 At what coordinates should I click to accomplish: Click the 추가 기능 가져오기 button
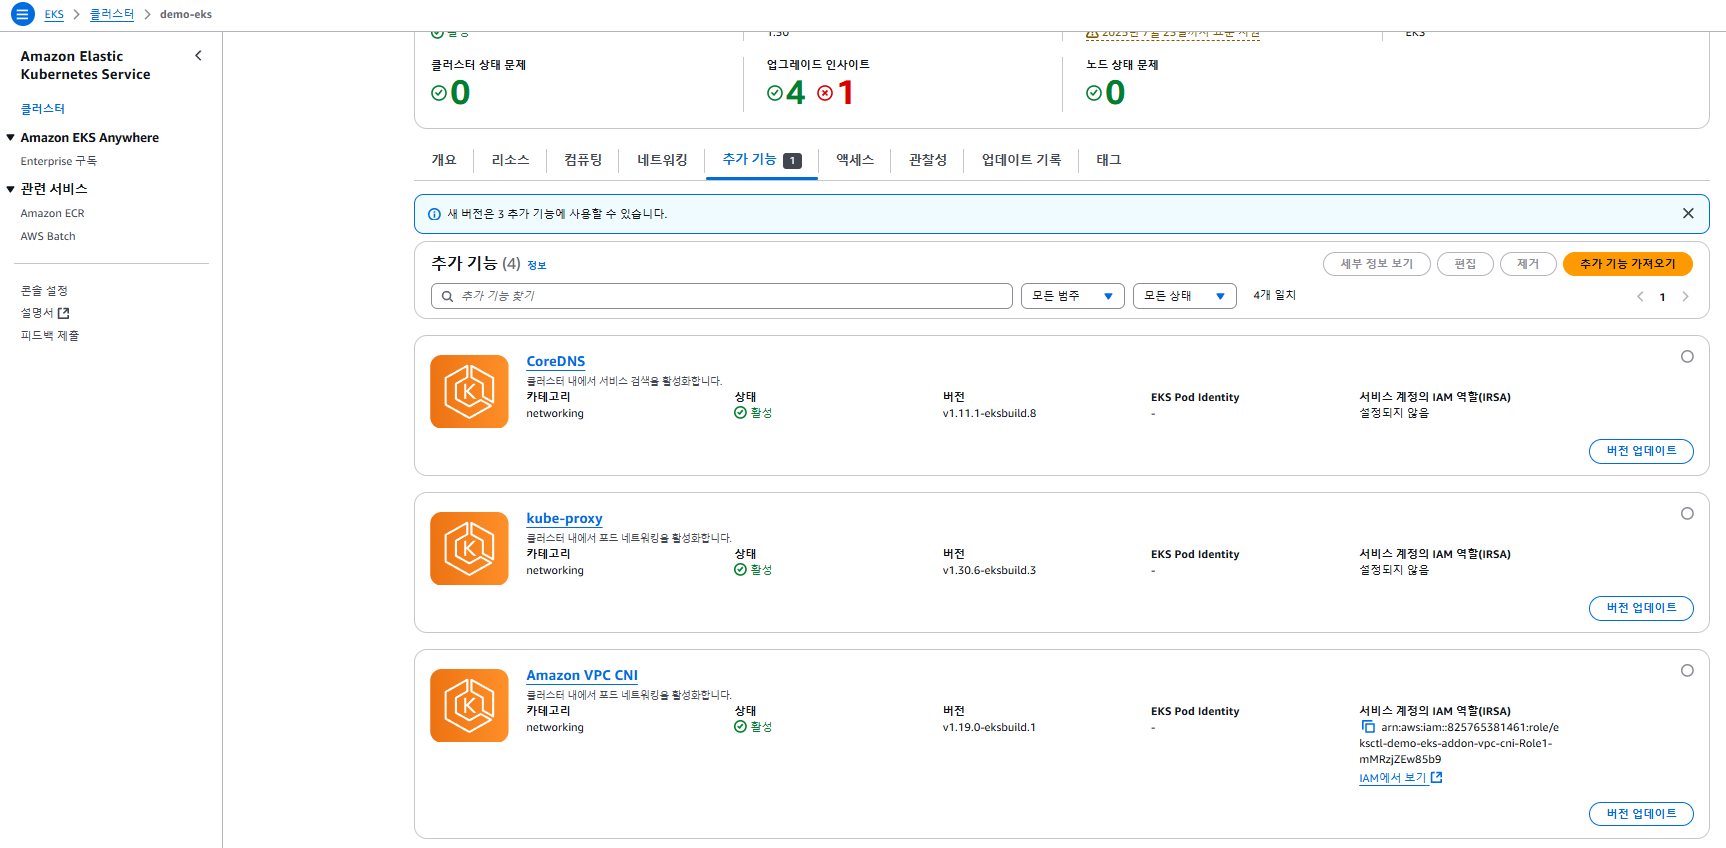click(x=1627, y=264)
